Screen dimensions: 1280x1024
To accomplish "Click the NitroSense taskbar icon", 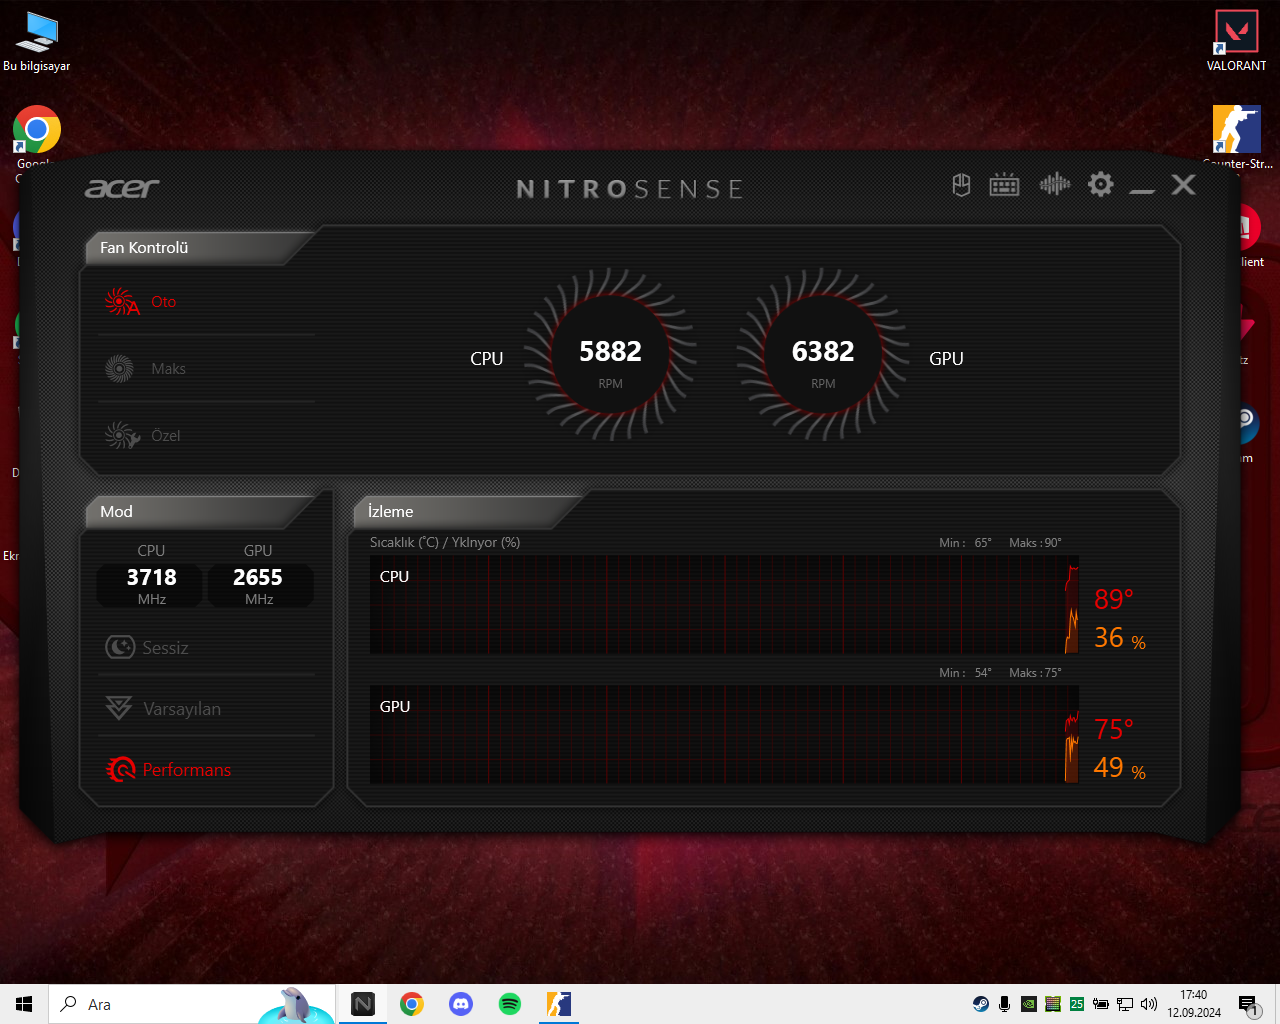I will coord(363,1004).
